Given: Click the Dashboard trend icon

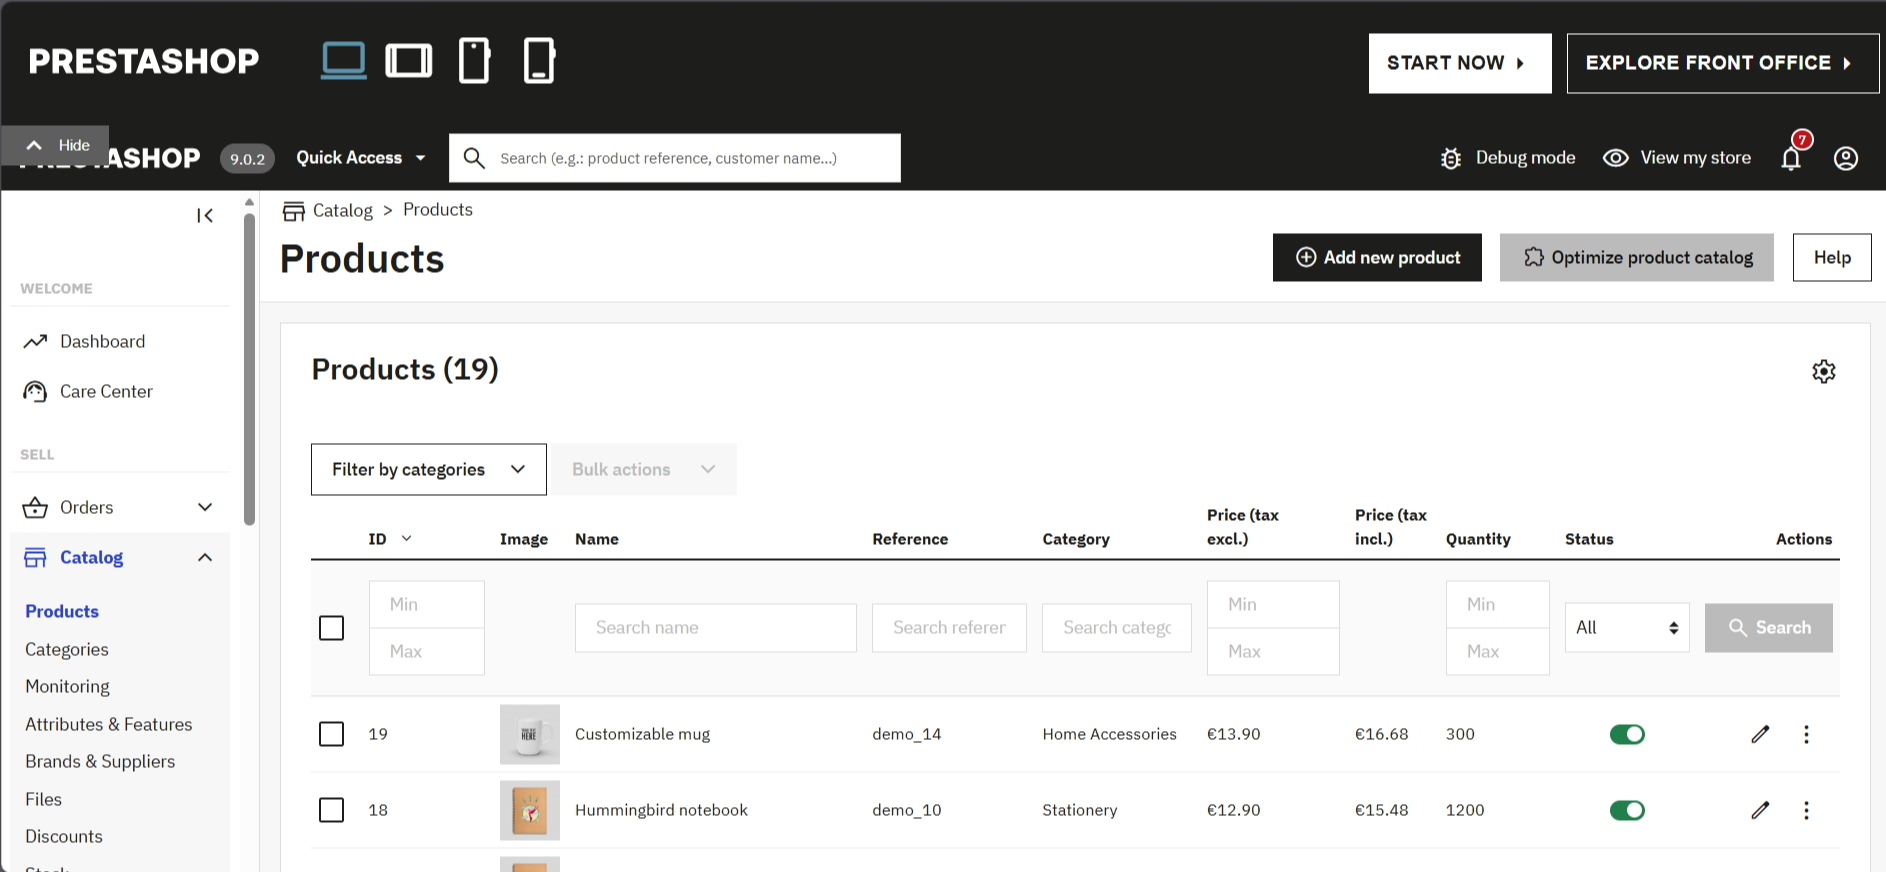Looking at the screenshot, I should (x=35, y=342).
